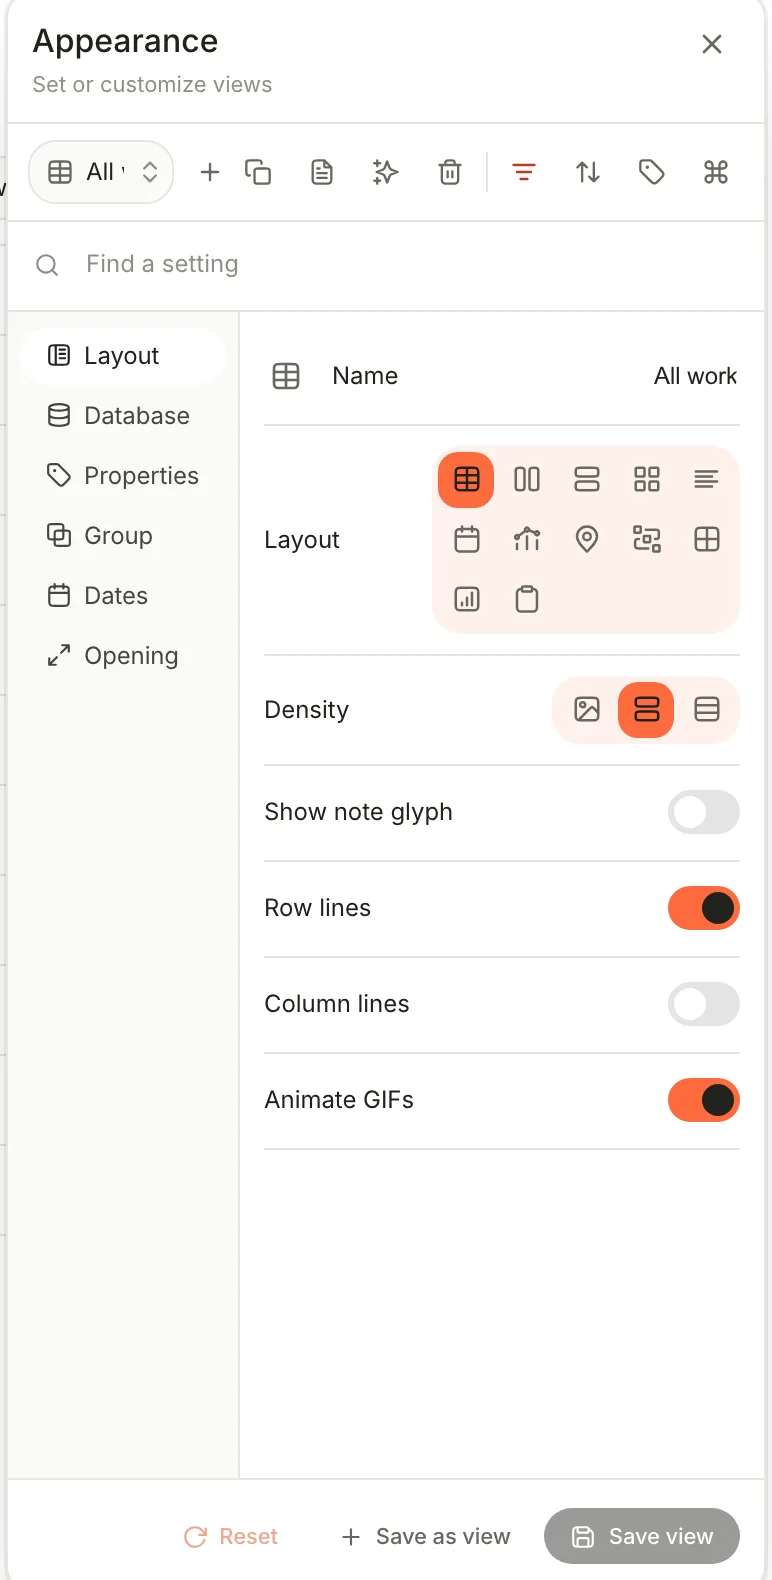Disable the Animate GIFs switch

click(704, 1100)
